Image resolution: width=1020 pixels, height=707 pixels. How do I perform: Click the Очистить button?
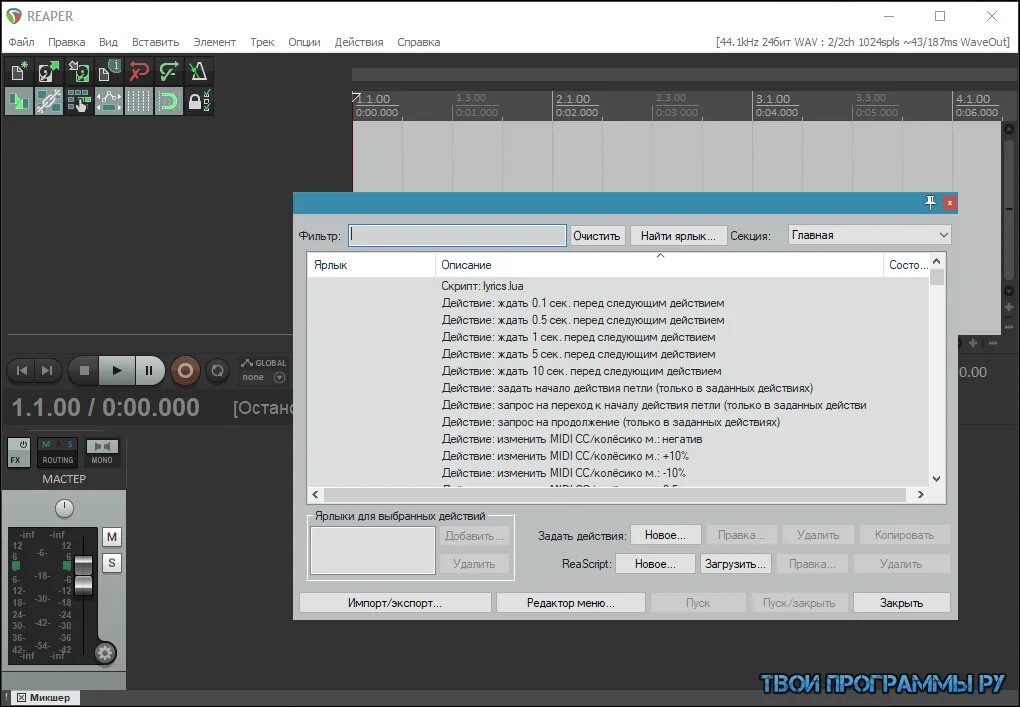(x=597, y=235)
